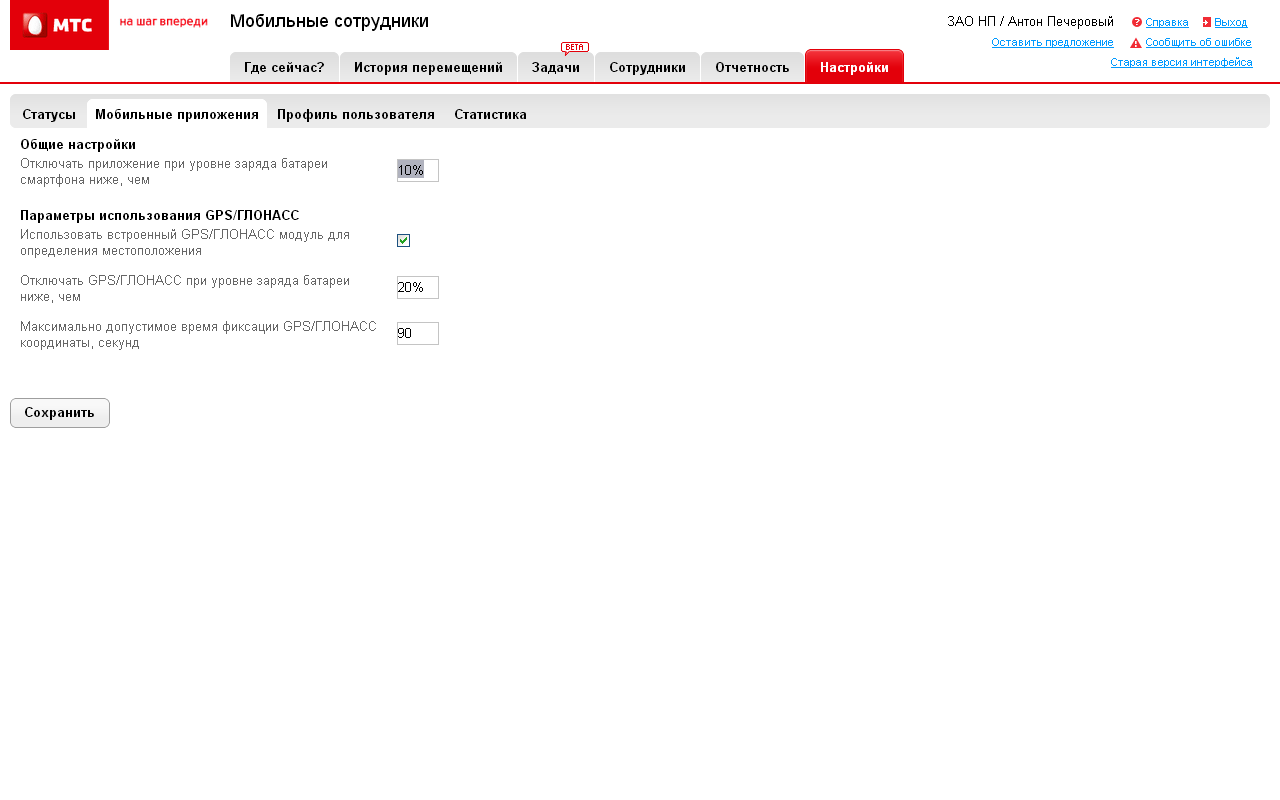Switch to История перемещений tab
The width and height of the screenshot is (1280, 800).
point(428,67)
